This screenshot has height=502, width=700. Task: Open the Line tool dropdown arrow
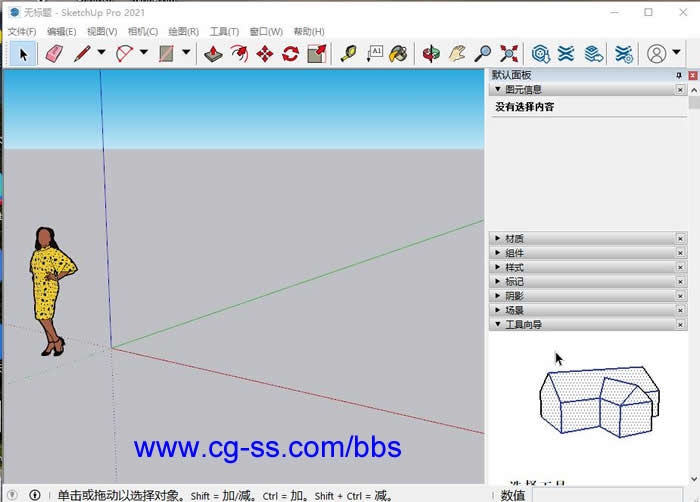[101, 53]
